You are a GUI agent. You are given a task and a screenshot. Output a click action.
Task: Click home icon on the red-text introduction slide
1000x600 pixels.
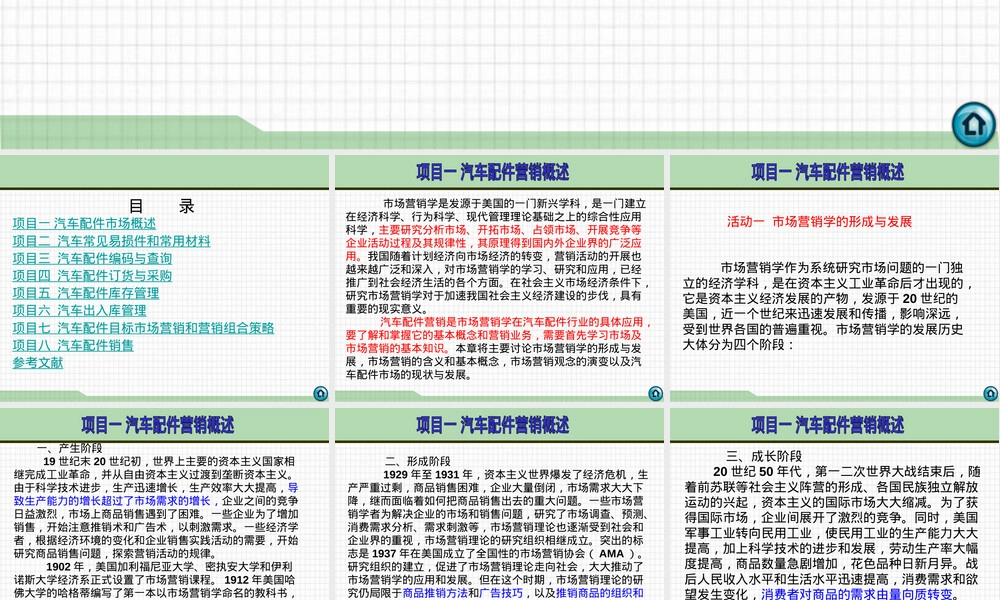[656, 393]
